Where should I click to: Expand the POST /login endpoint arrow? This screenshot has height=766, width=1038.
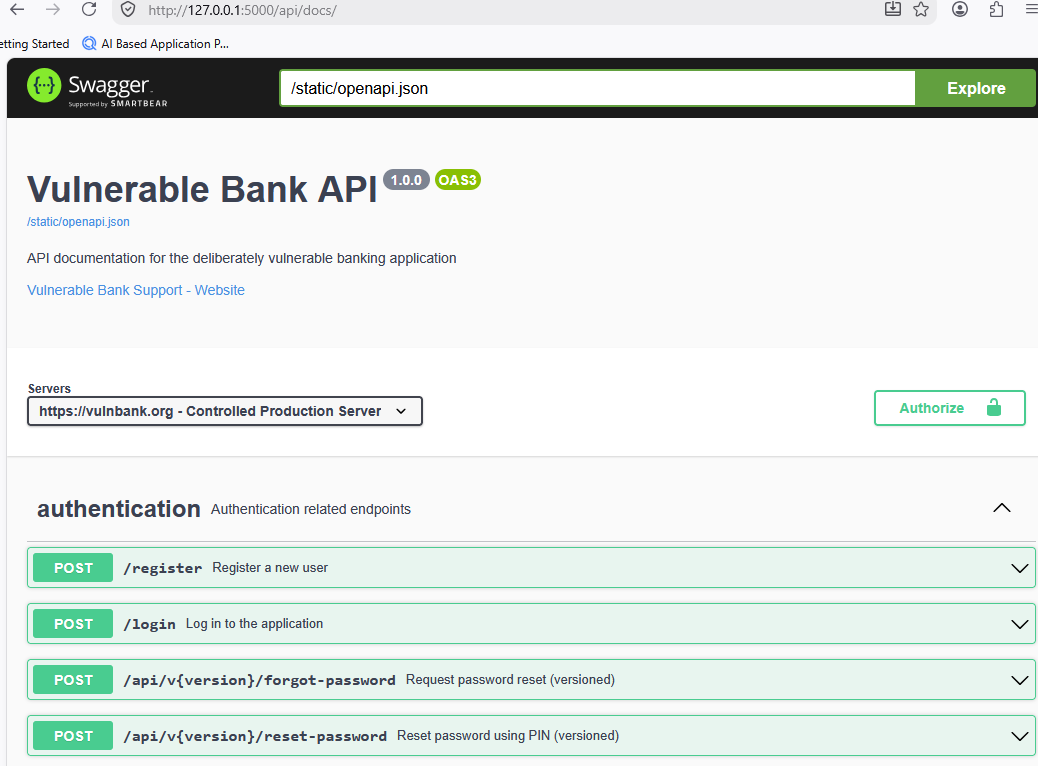click(1019, 624)
